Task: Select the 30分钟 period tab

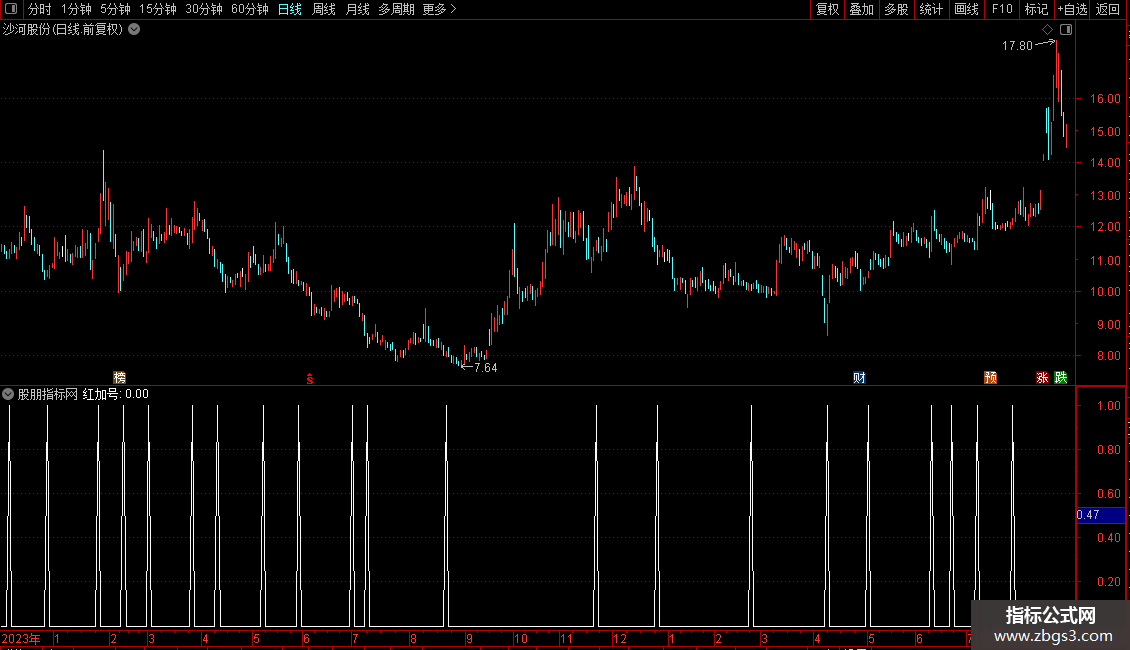Action: (203, 9)
